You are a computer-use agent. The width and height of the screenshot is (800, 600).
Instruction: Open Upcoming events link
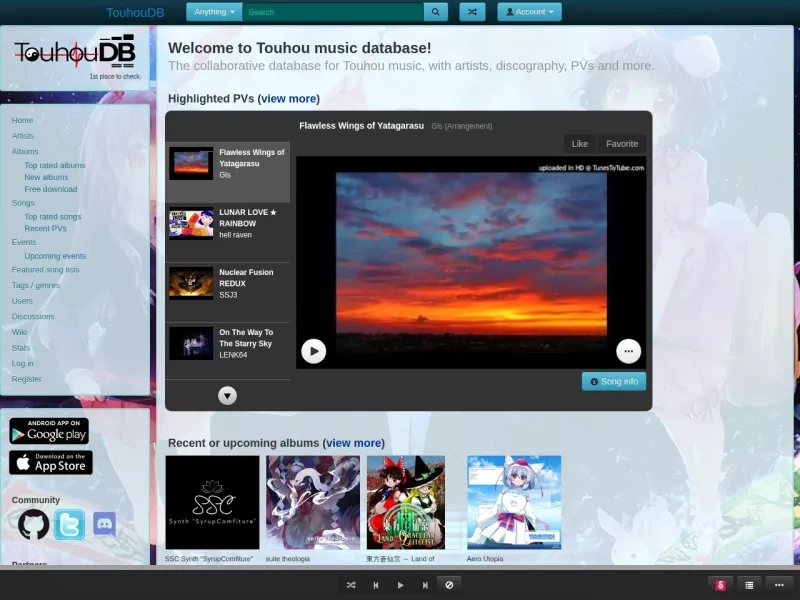[x=56, y=256]
